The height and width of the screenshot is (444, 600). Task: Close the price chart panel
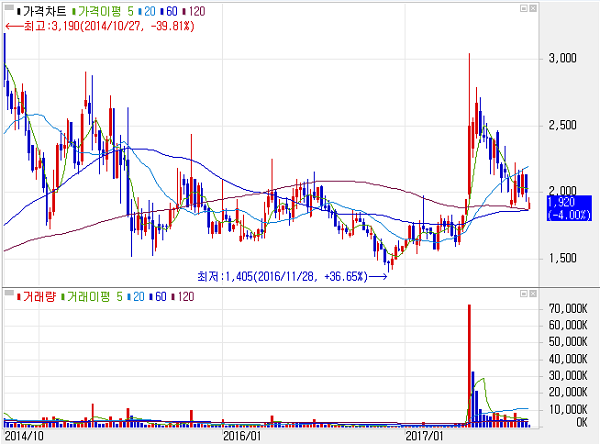tap(533, 8)
